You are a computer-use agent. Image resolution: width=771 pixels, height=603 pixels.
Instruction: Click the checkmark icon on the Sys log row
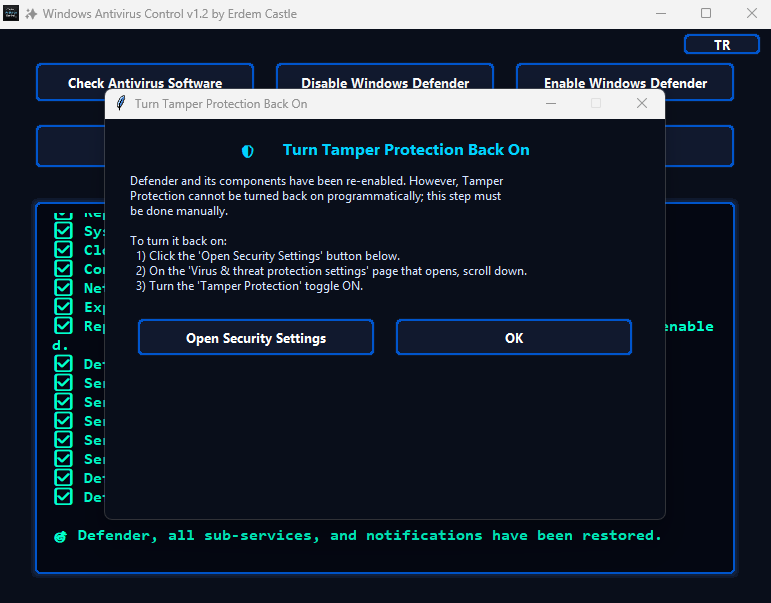coord(63,231)
